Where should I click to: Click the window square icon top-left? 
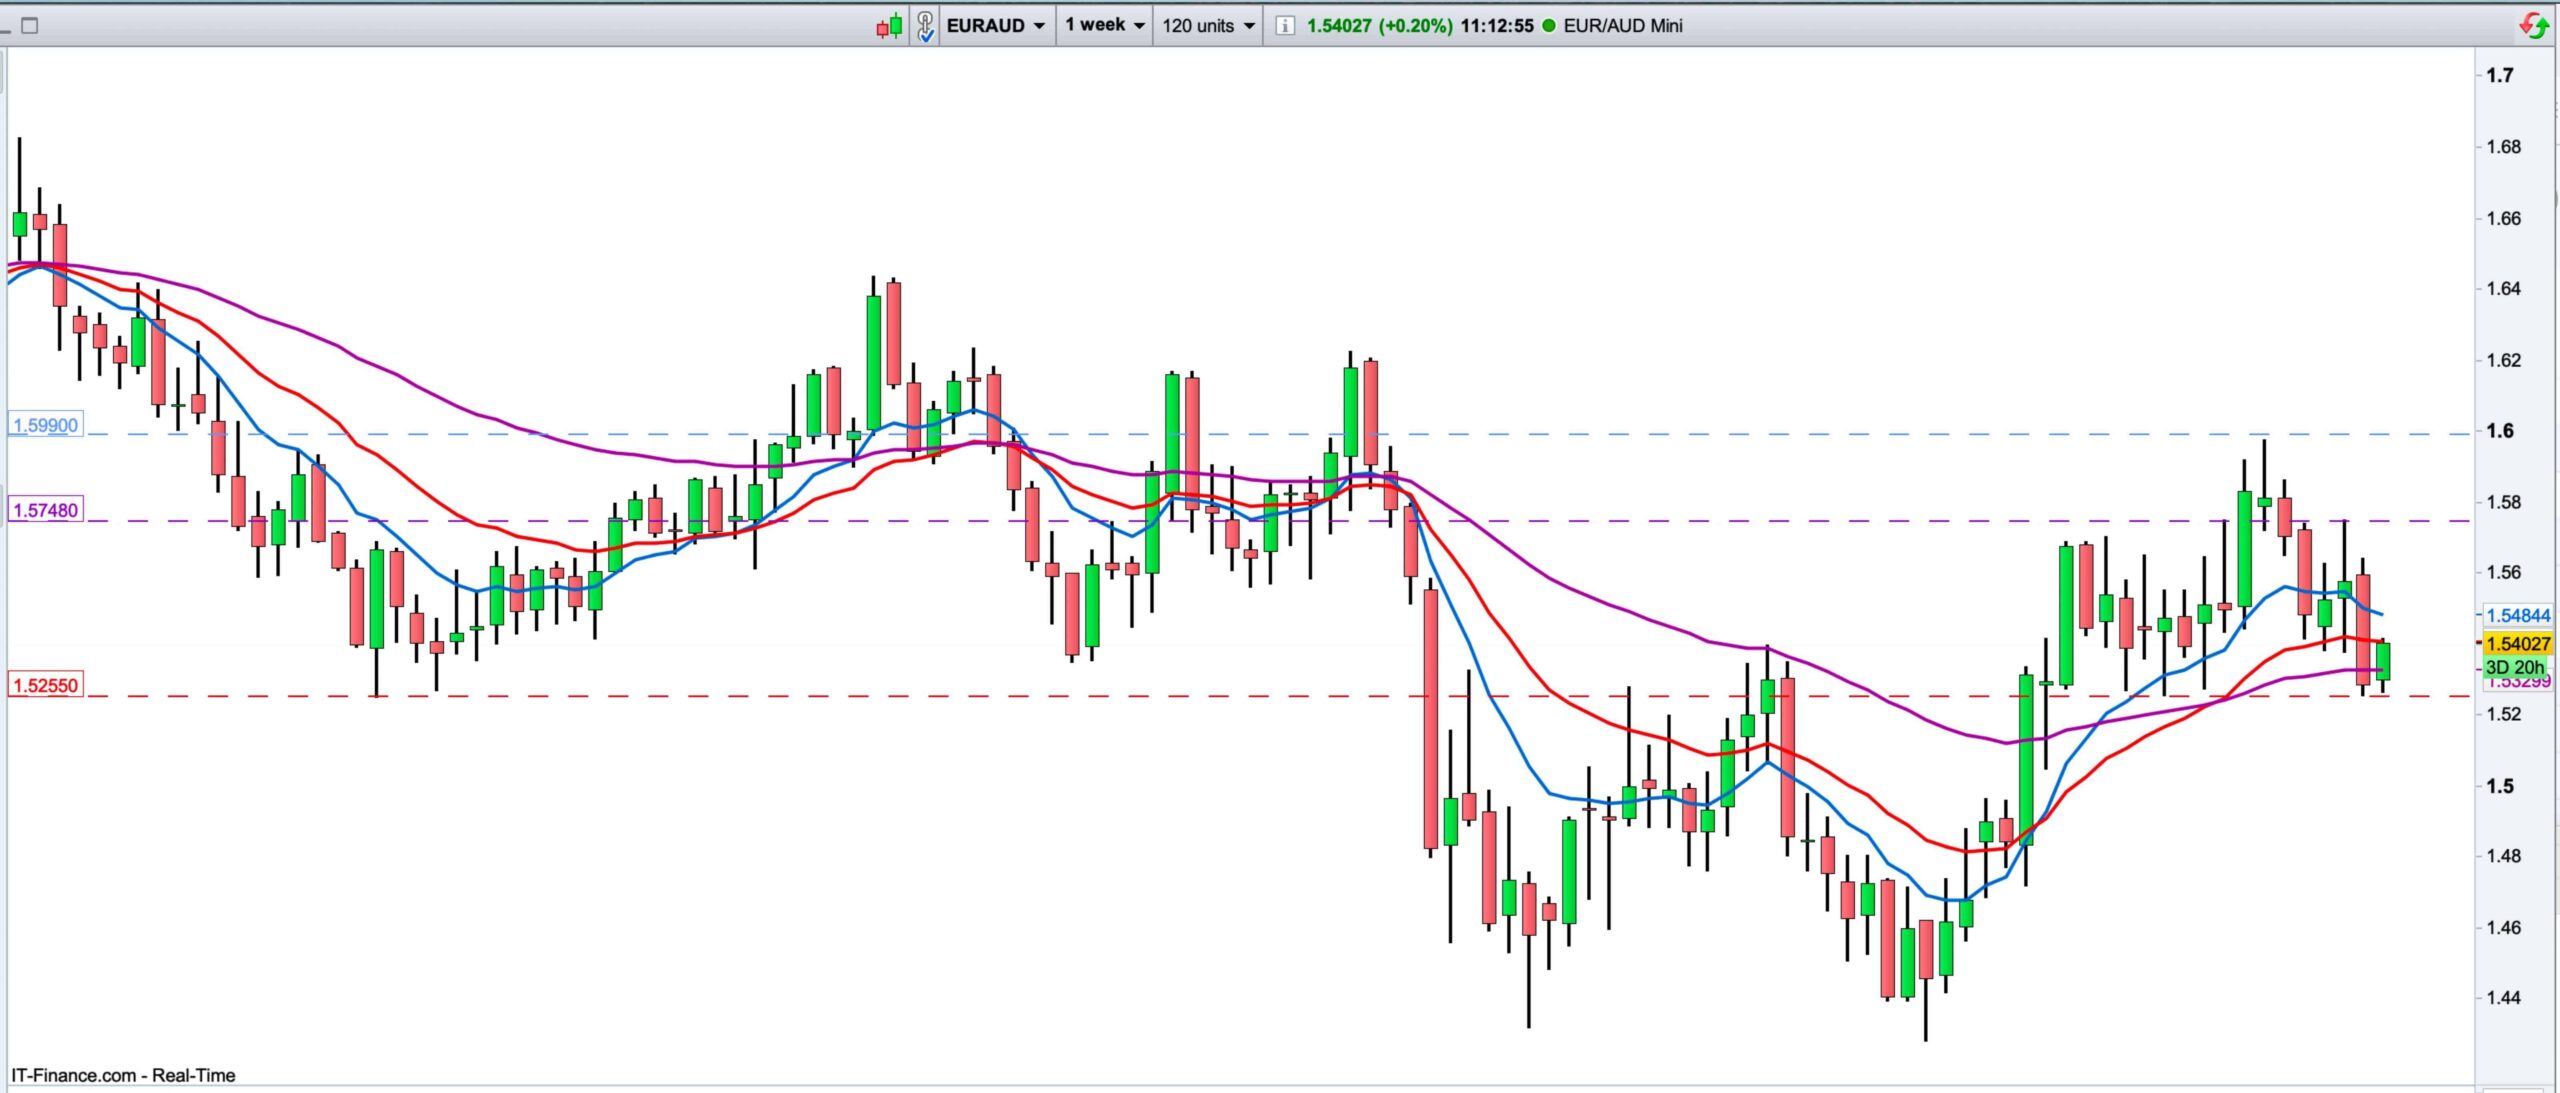(30, 26)
